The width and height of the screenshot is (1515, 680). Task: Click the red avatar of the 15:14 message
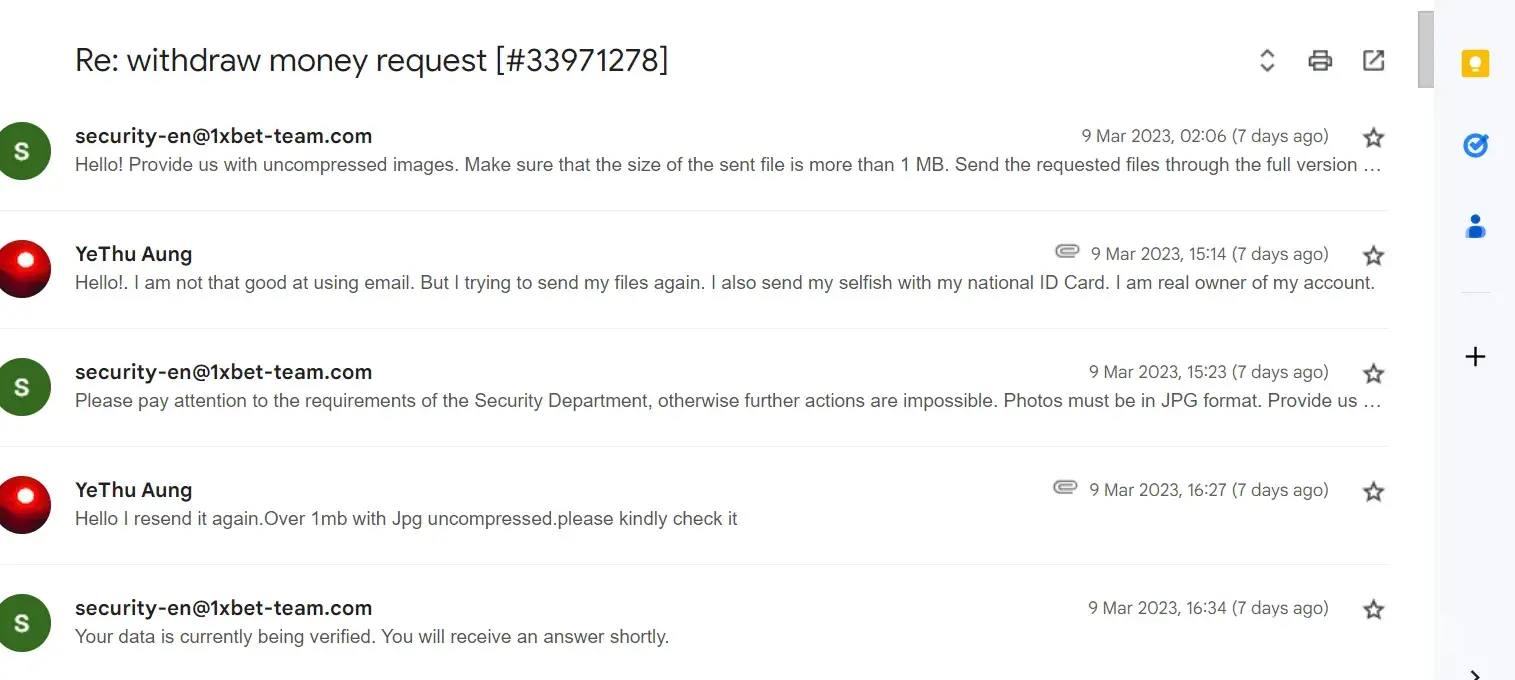23,268
